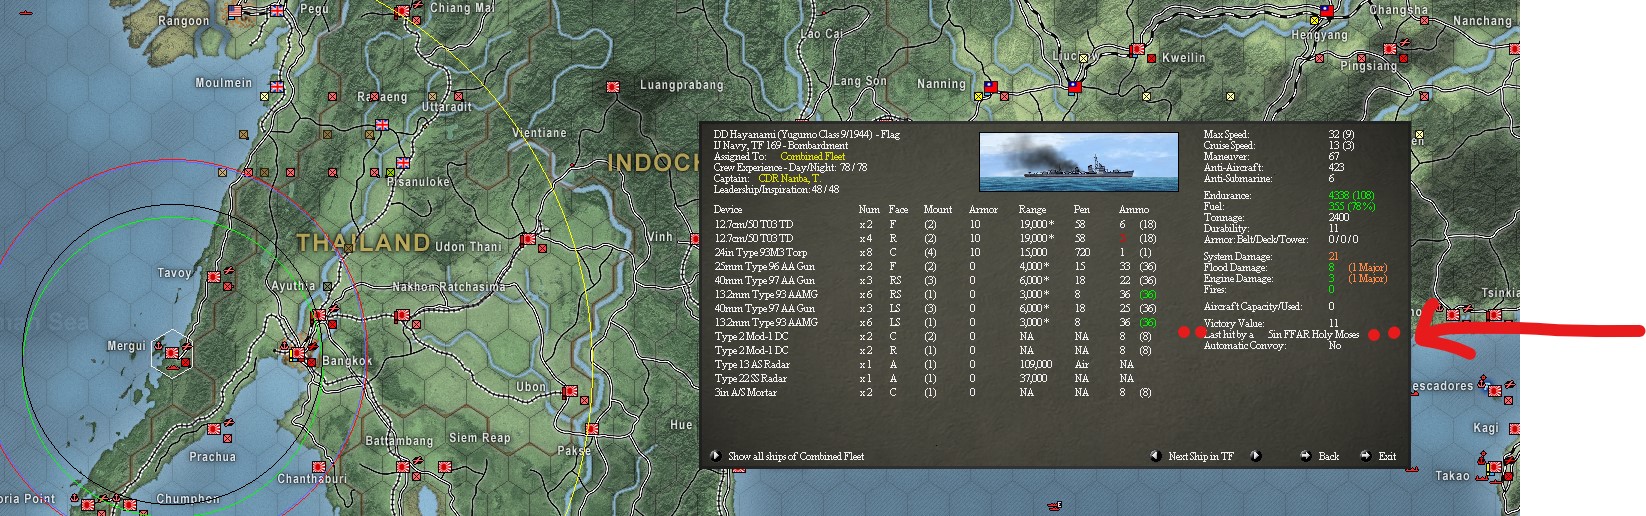This screenshot has height=516, width=1646.
Task: Click the Anti-Aircraft value 423
Action: click(1336, 168)
